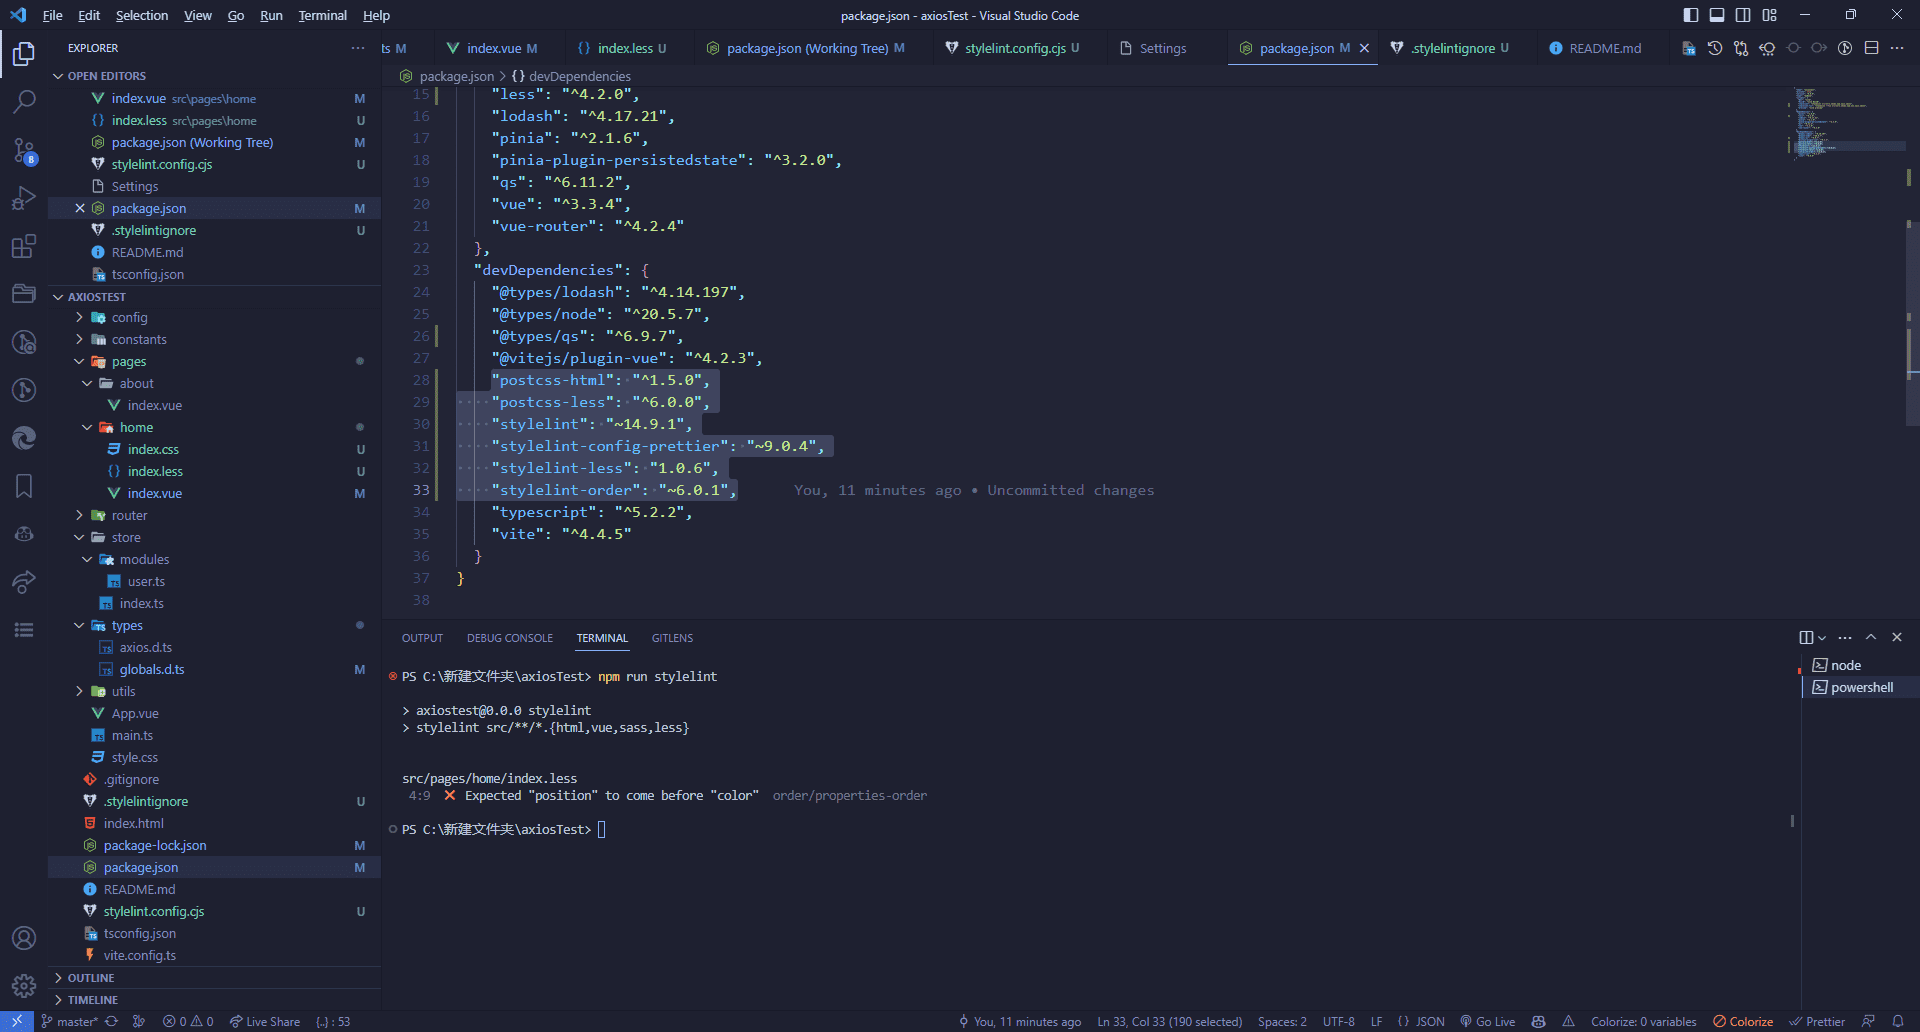Click errors and warnings count in status bar

(x=188, y=1021)
